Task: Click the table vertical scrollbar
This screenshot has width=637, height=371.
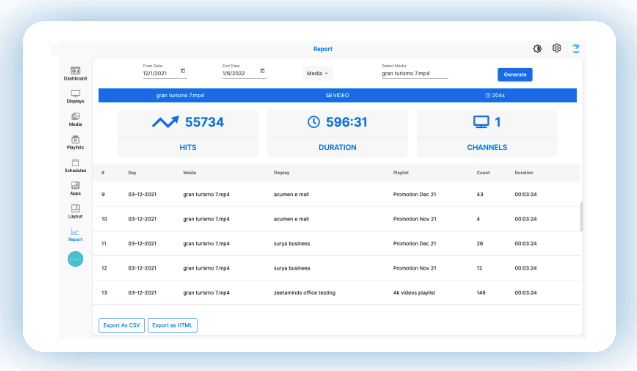Action: 581,217
